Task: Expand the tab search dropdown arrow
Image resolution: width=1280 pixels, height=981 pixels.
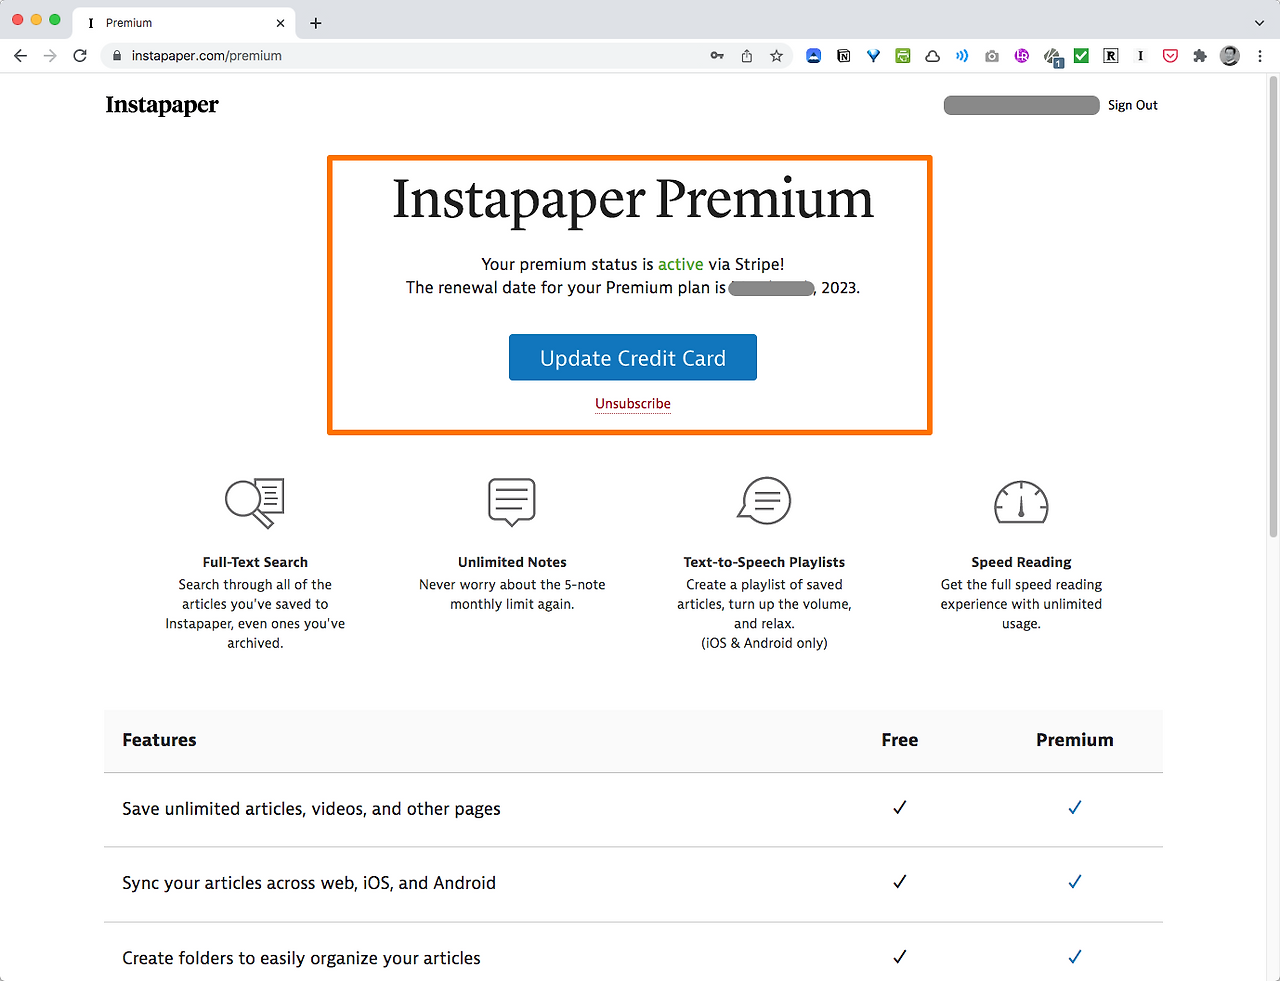Action: coord(1259,23)
